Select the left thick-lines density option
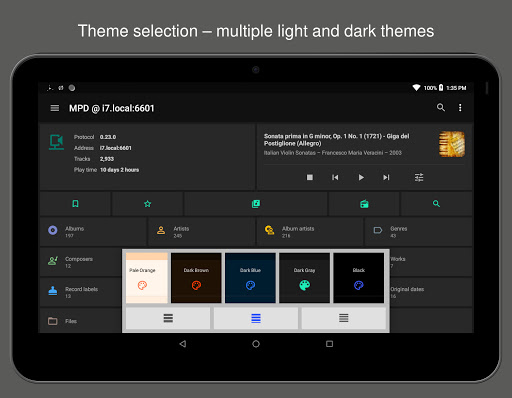Image resolution: width=512 pixels, height=398 pixels. [168, 318]
